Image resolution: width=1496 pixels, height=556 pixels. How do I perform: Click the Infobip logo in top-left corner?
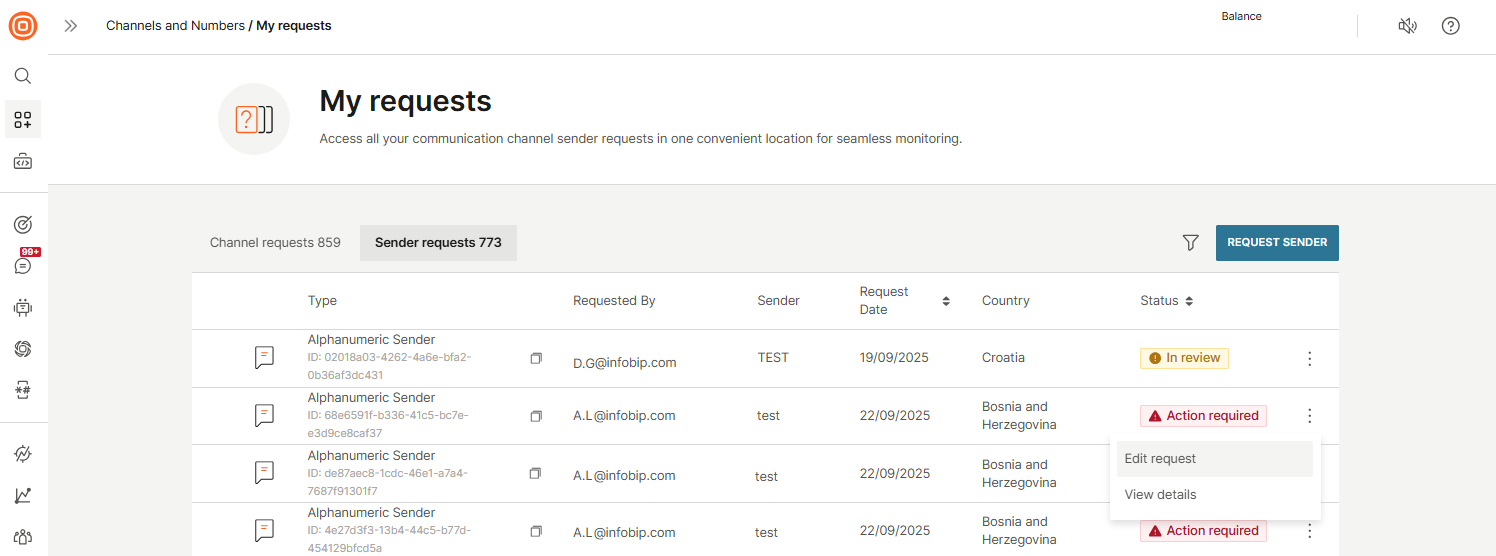pyautogui.click(x=23, y=26)
